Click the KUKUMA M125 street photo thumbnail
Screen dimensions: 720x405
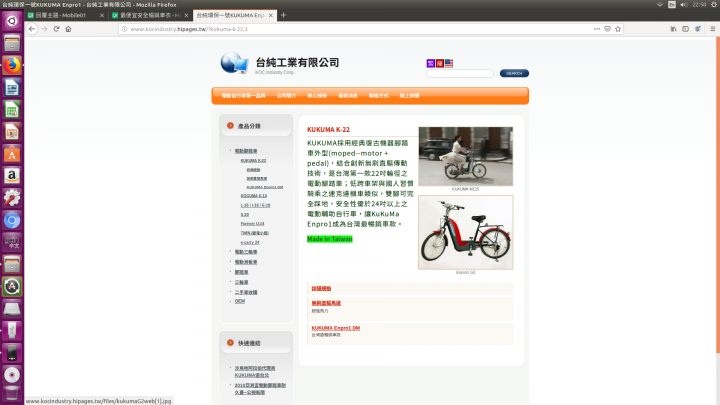click(x=466, y=156)
